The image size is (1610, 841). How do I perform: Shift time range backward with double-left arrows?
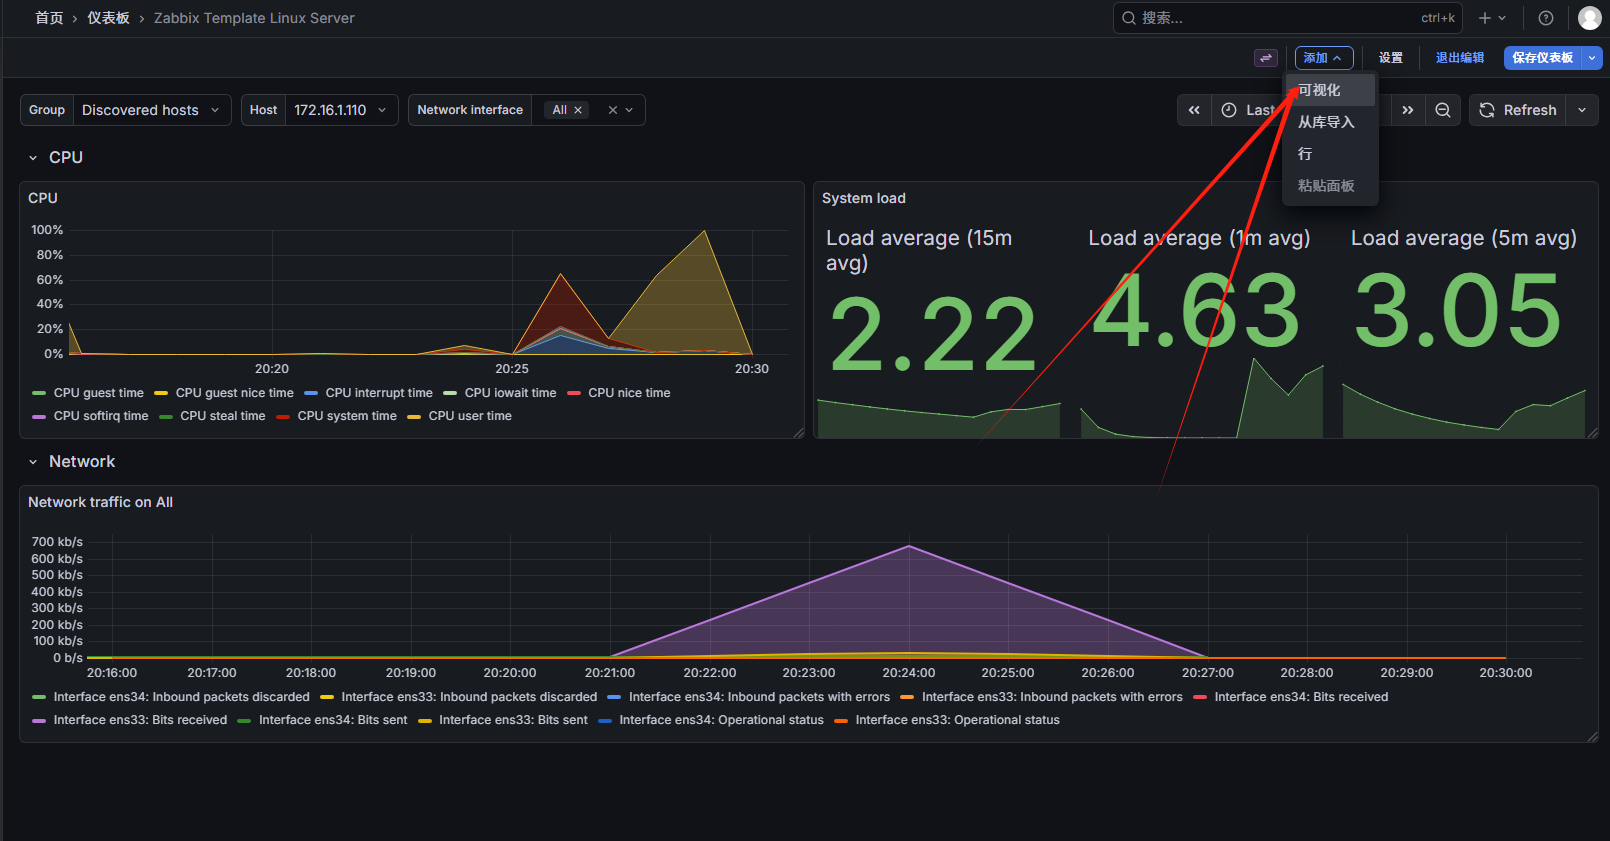click(x=1194, y=110)
